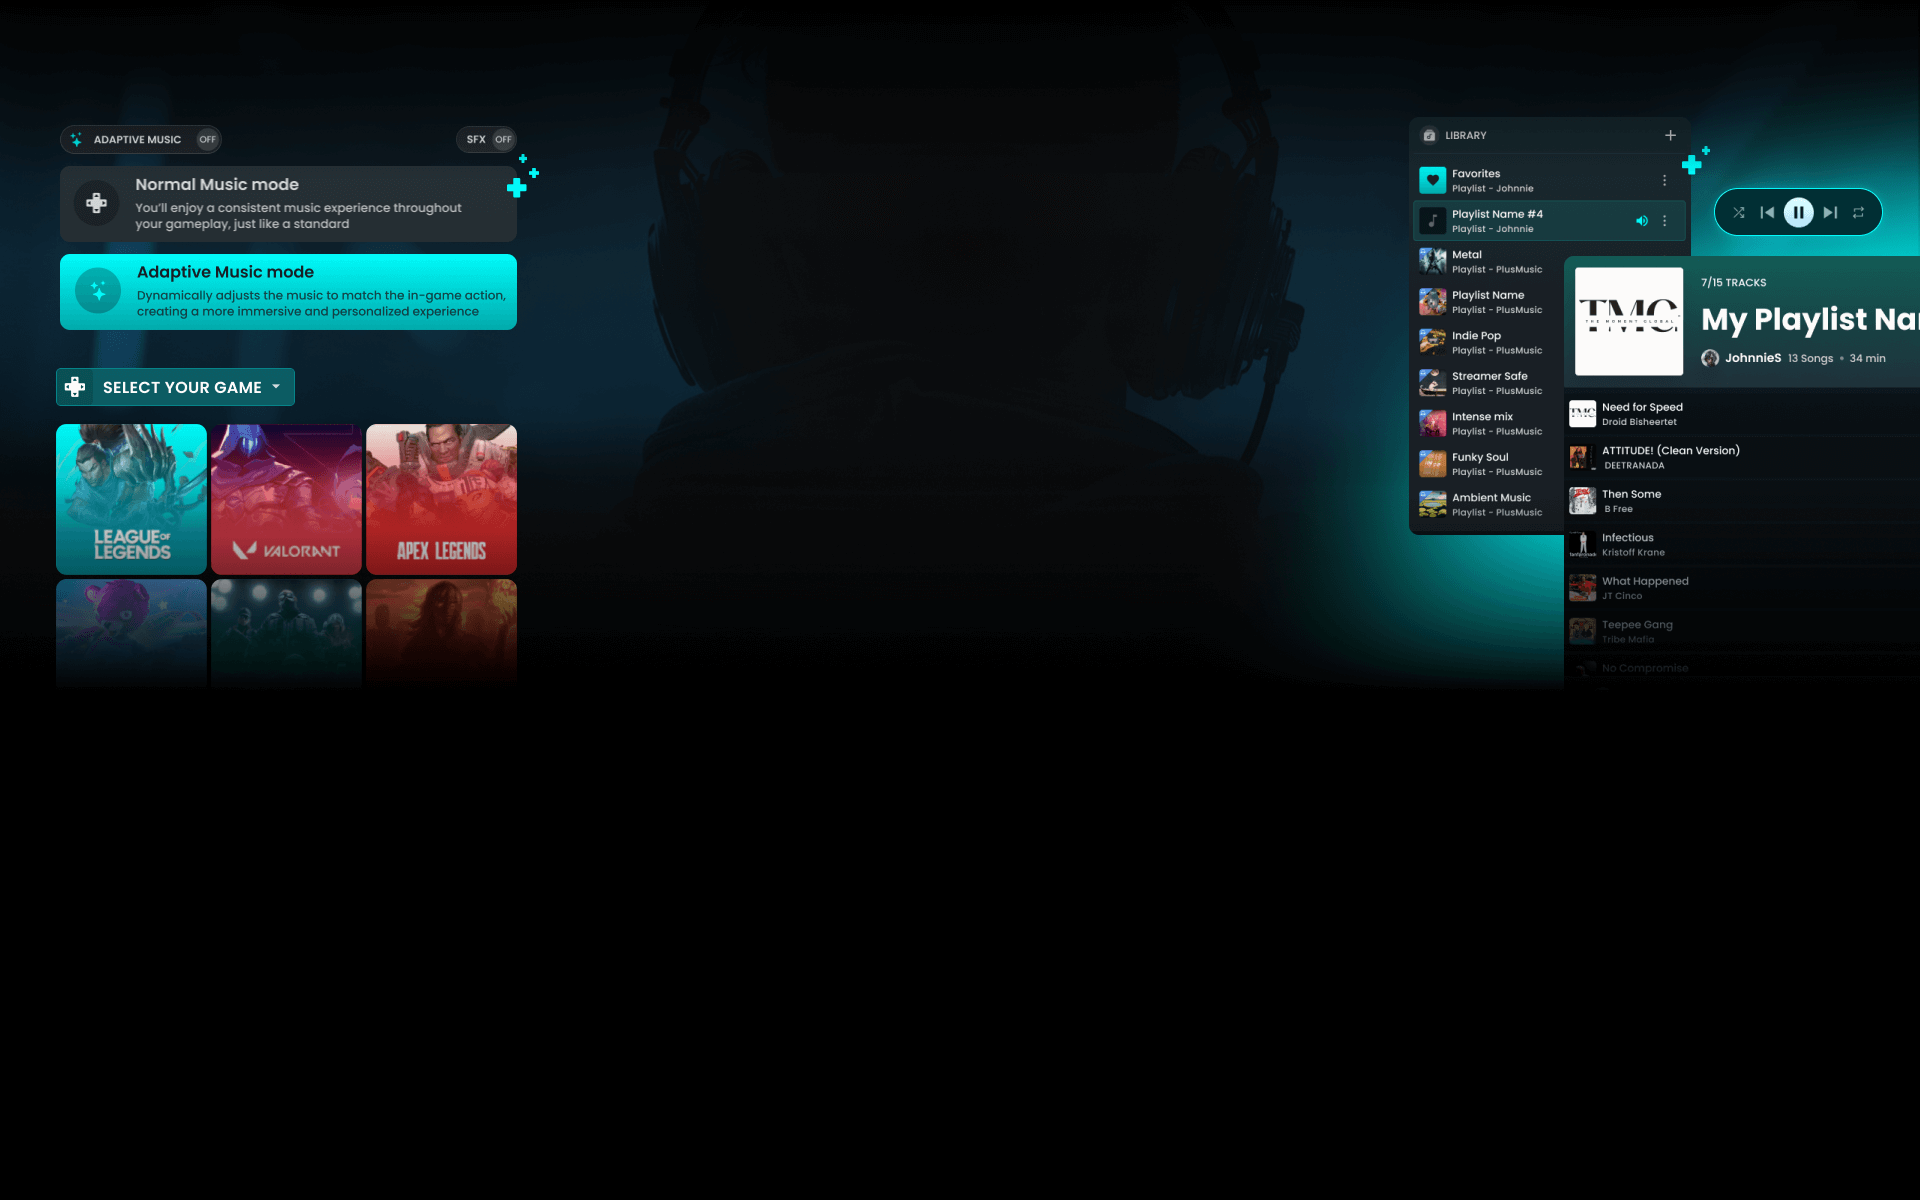Pause the currently playing track
Screen dimensions: 1920x1200
[x=1798, y=212]
